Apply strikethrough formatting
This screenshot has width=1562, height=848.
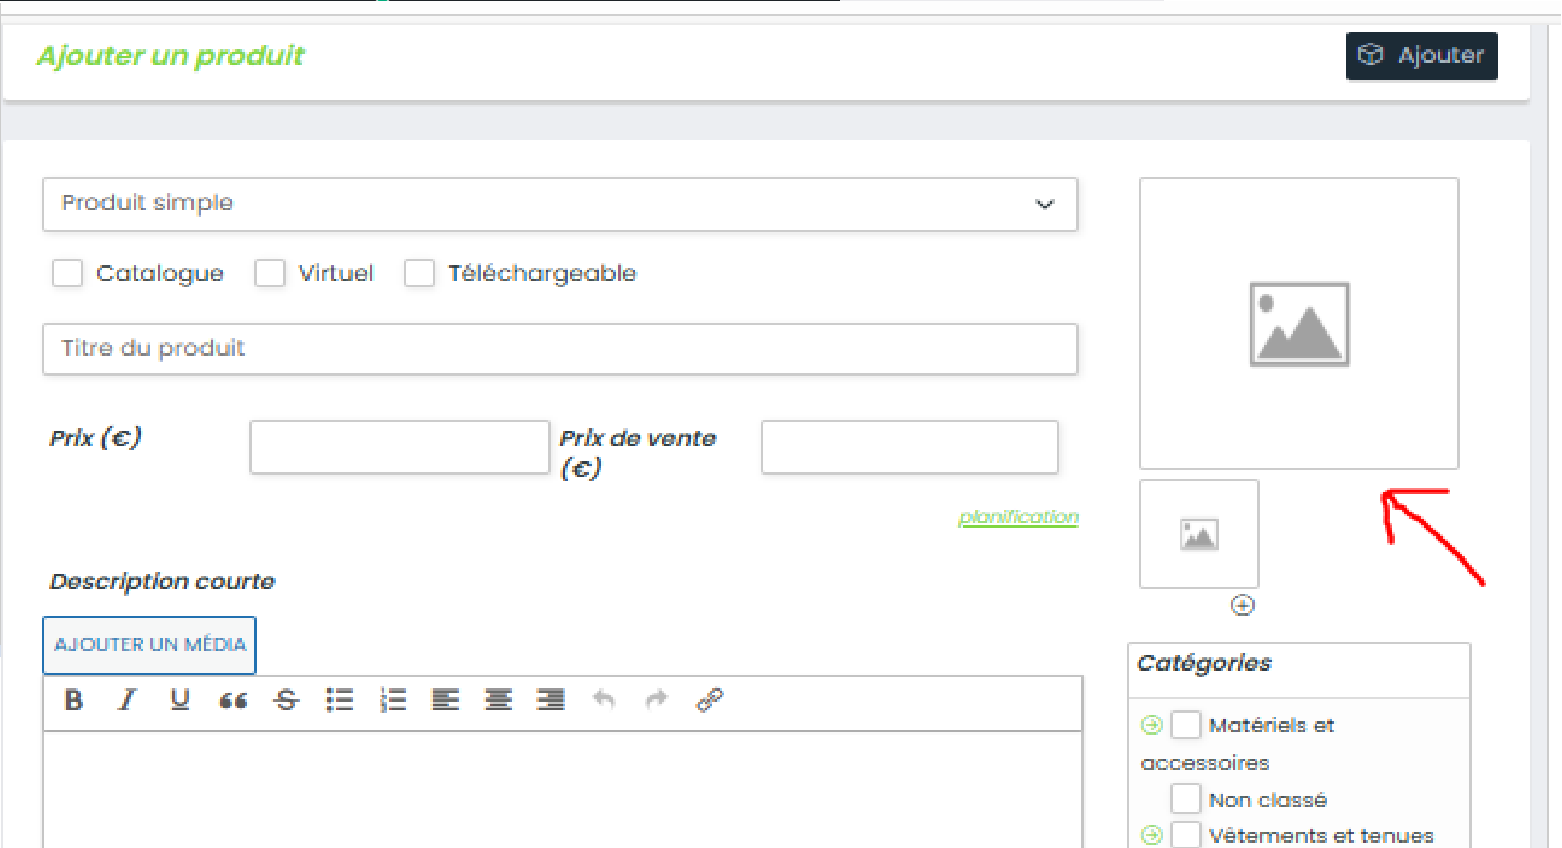pos(287,700)
